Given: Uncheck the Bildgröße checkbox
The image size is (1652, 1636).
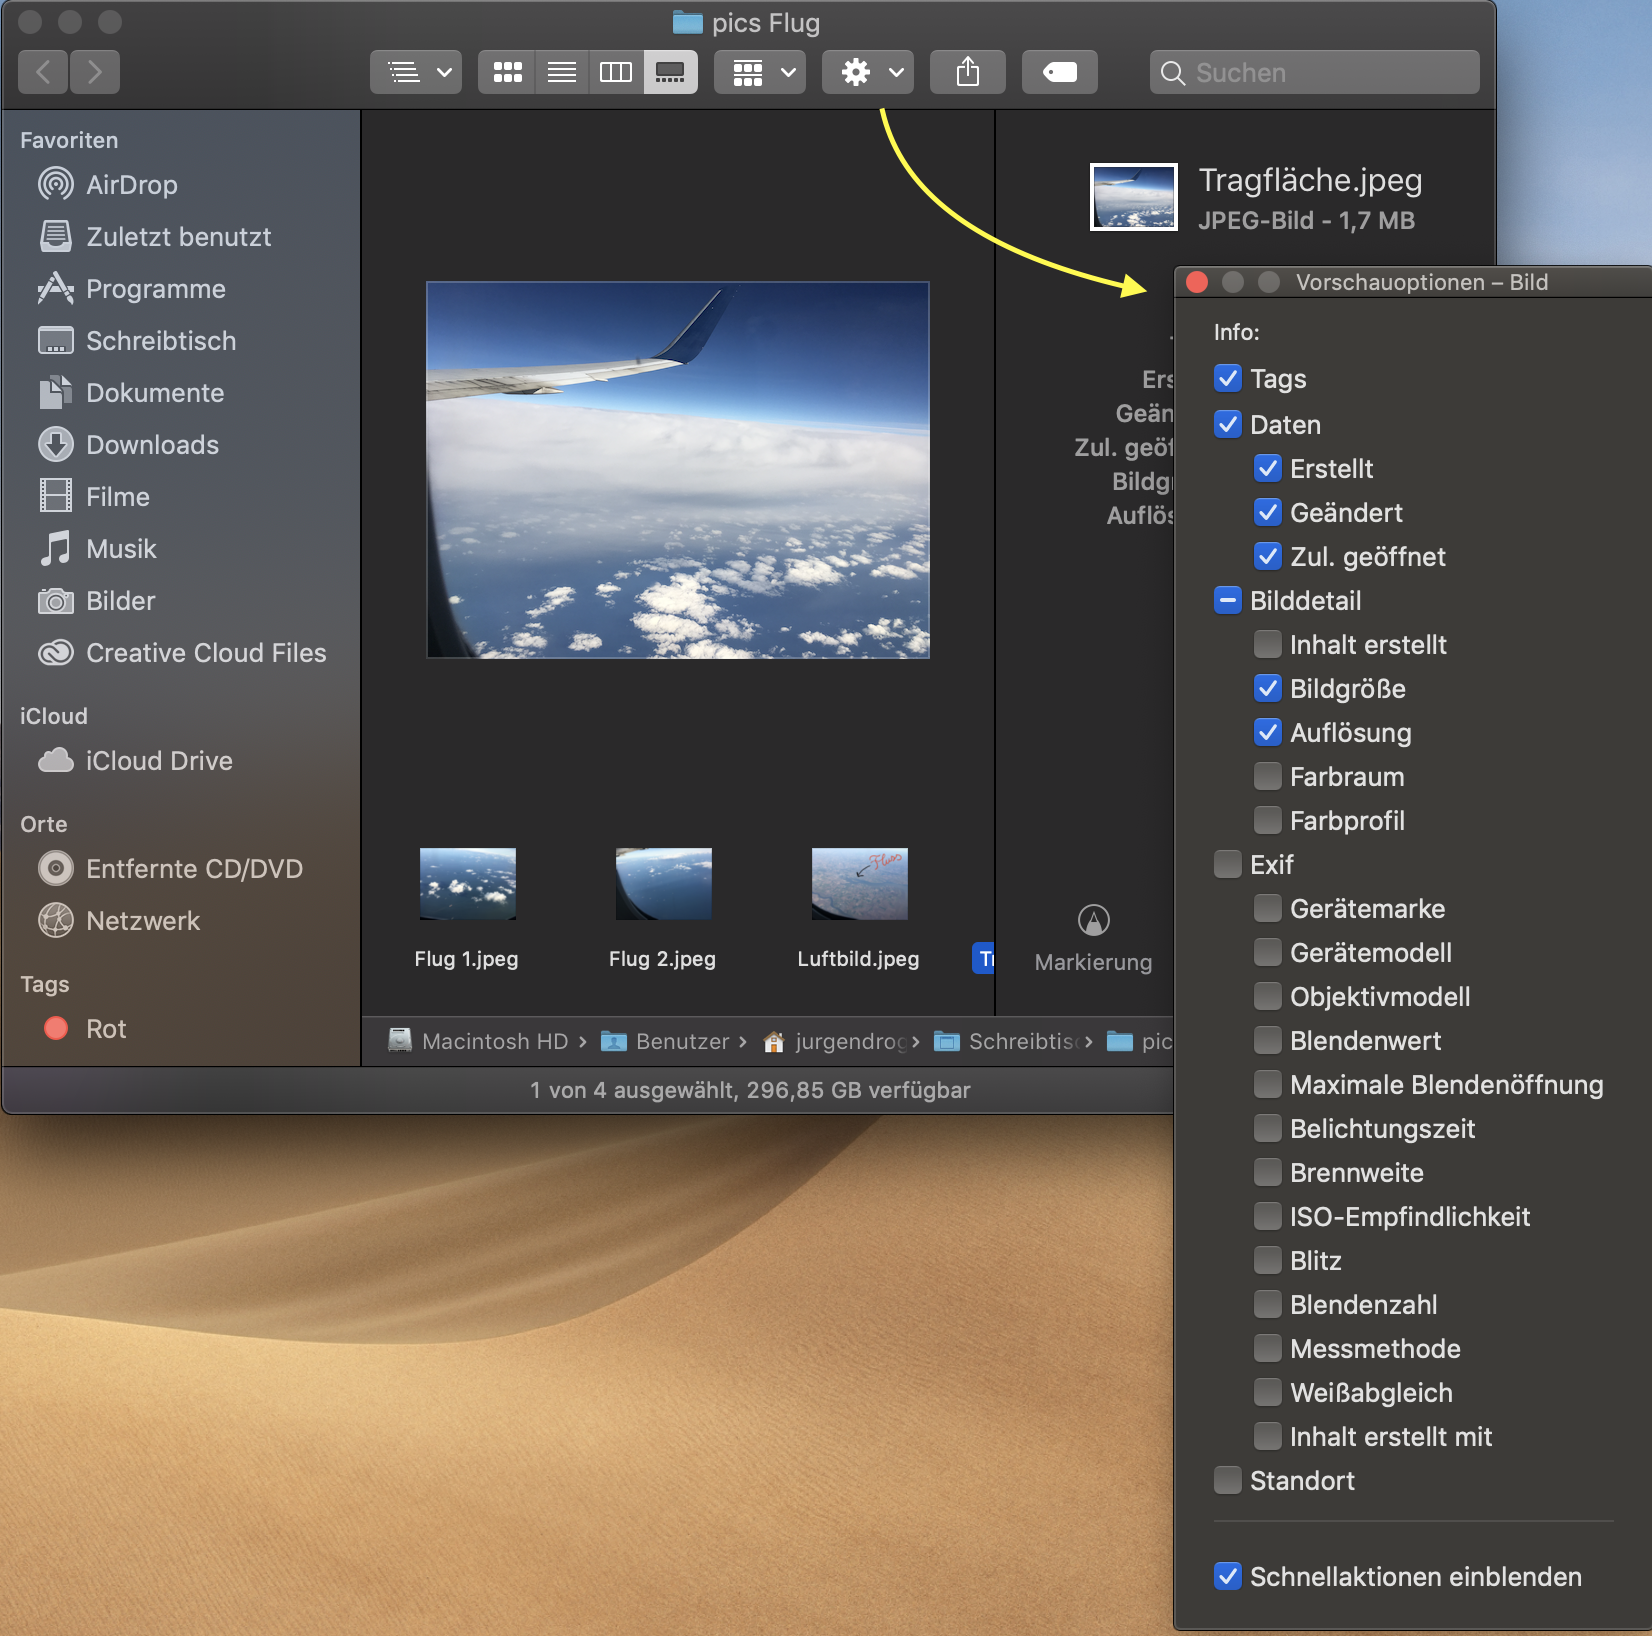Looking at the screenshot, I should click(x=1268, y=688).
